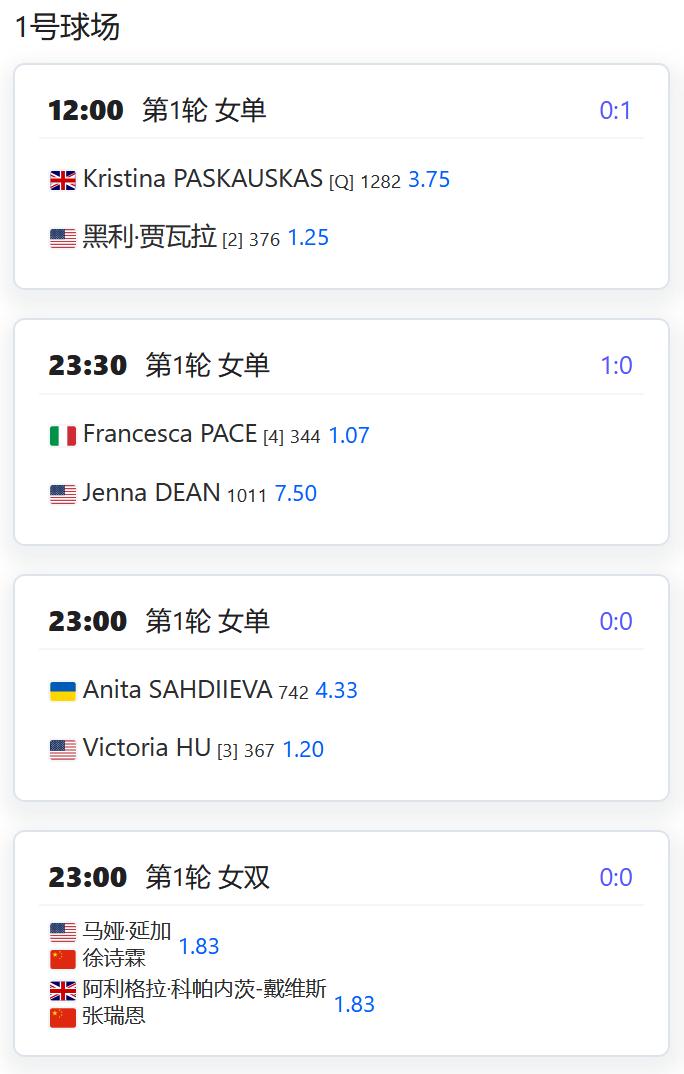This screenshot has height=1074, width=684.
Task: Open 阿利格拉·科帕内茨-戴维斯 player profile
Action: click(x=205, y=988)
